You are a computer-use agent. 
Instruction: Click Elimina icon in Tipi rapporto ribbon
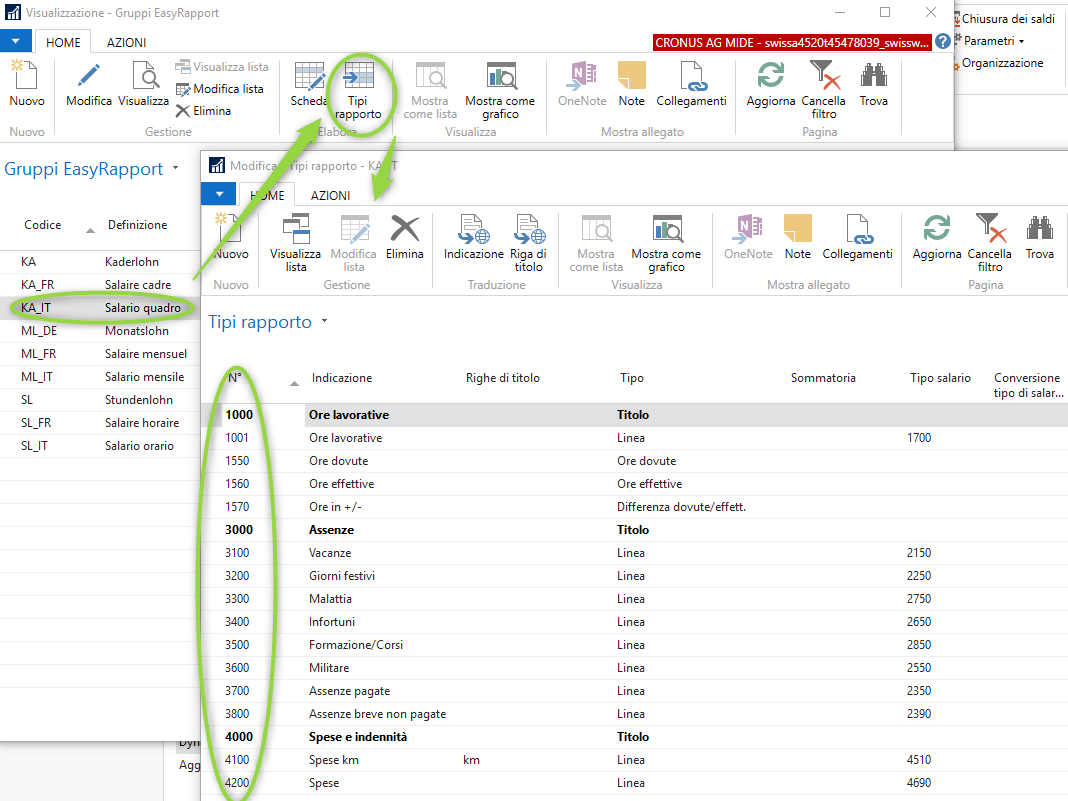(405, 231)
